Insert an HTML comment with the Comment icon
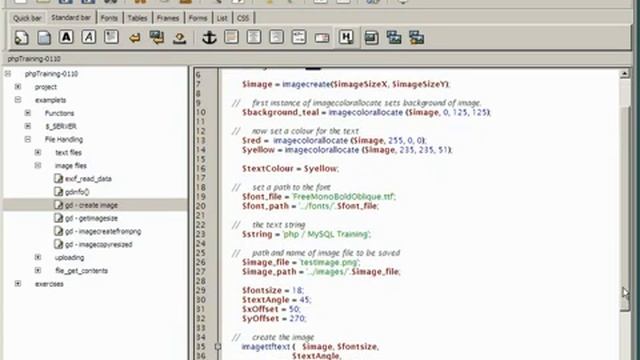 click(x=299, y=38)
